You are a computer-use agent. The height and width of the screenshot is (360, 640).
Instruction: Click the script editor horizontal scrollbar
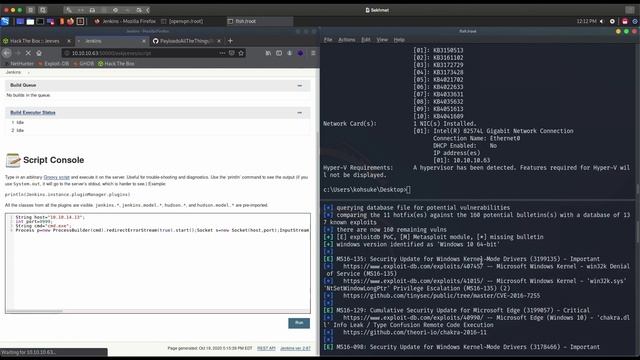35,311
